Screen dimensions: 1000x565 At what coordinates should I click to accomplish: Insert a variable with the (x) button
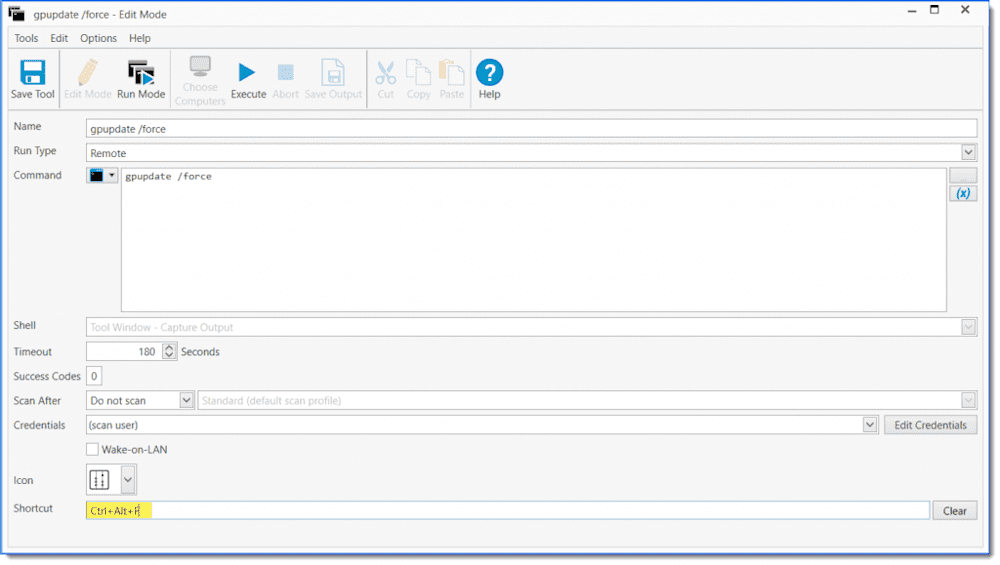pyautogui.click(x=963, y=193)
